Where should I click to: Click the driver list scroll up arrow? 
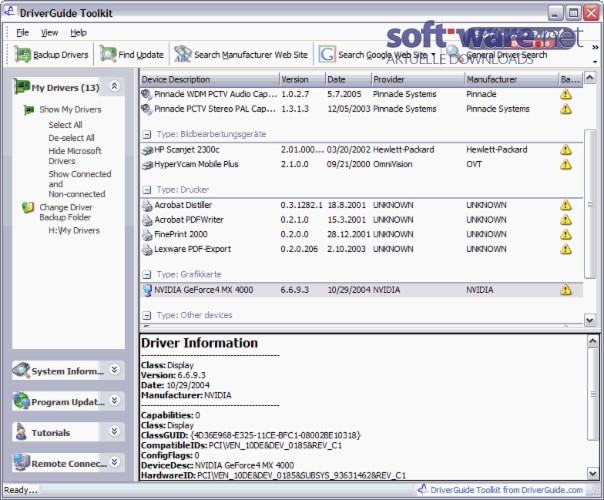(x=590, y=77)
